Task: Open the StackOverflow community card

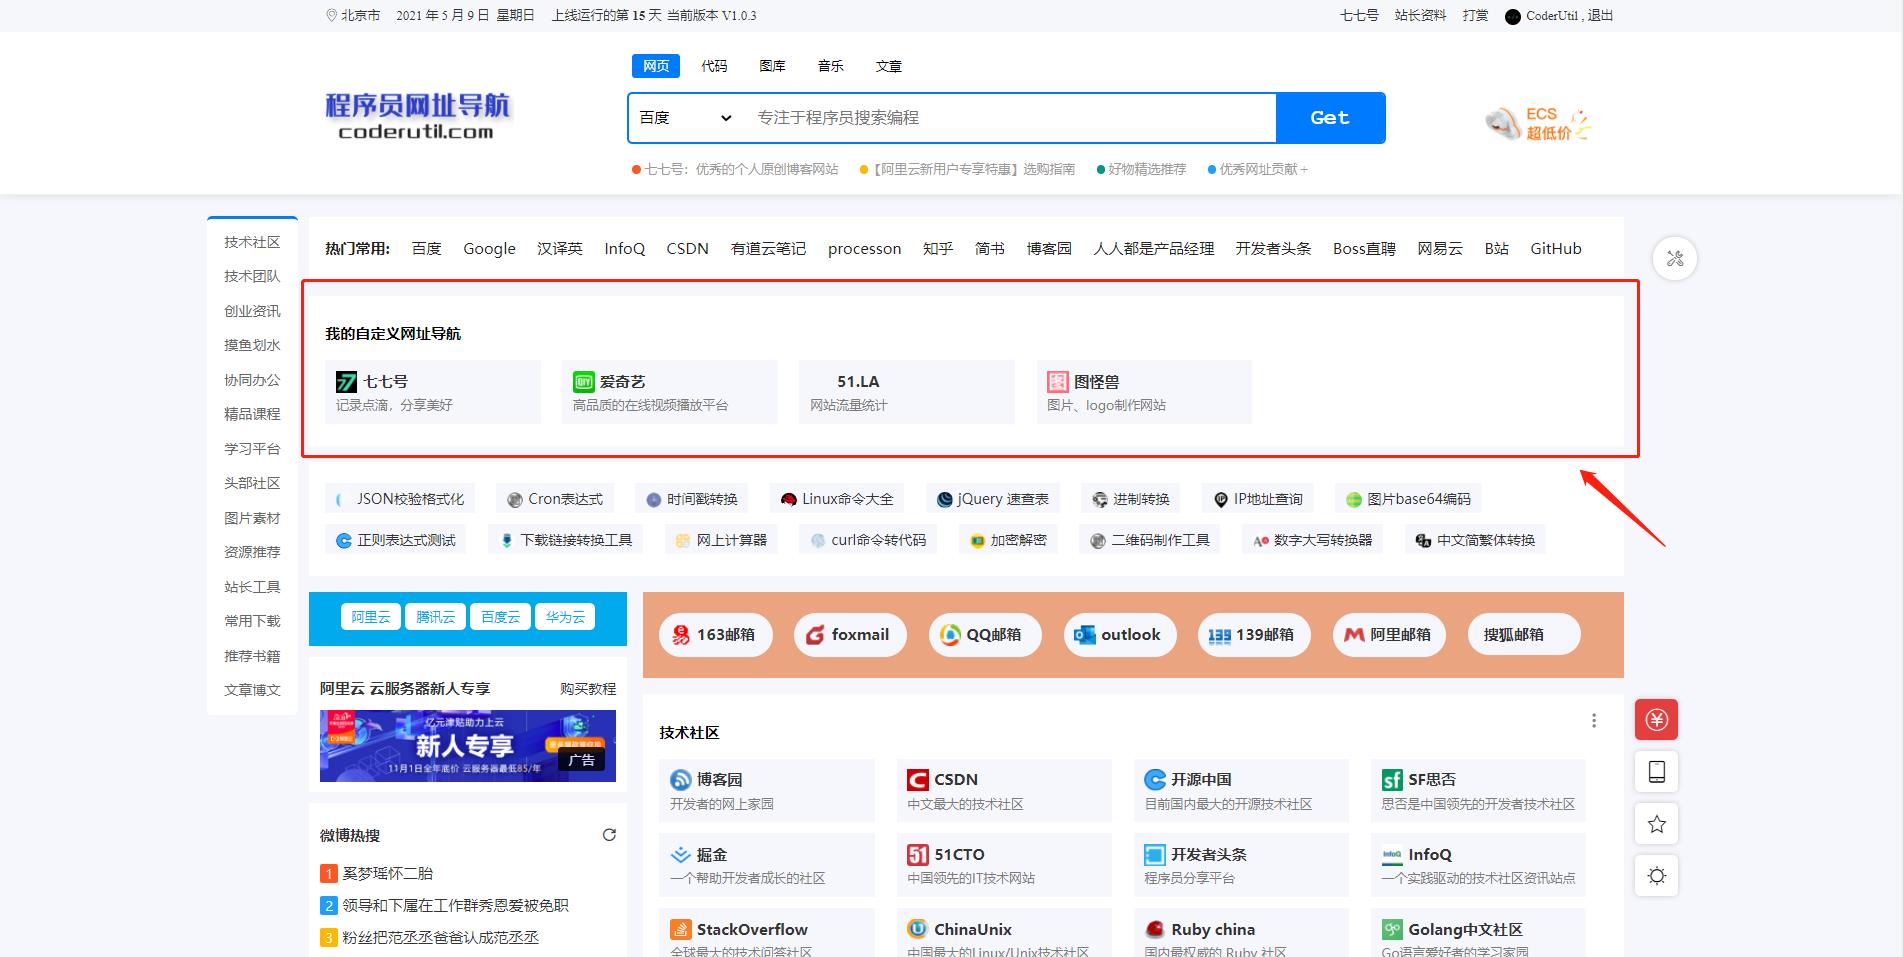Action: (767, 933)
